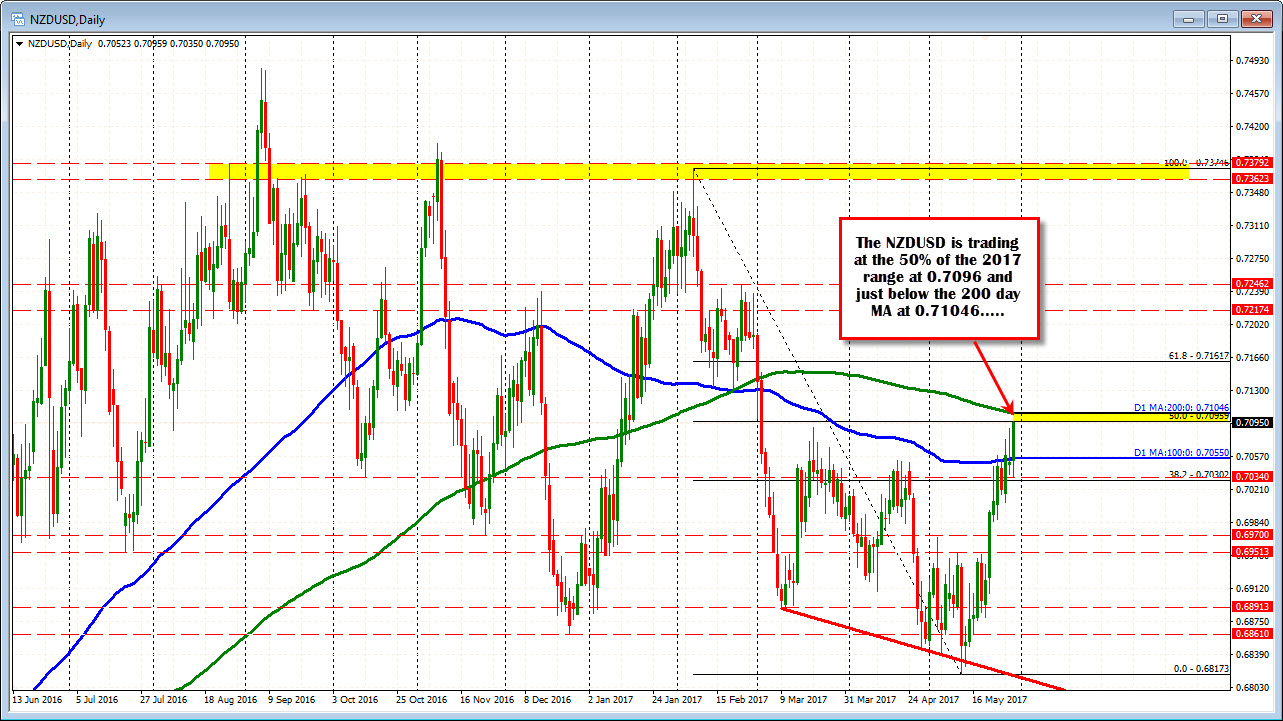Screen dimensions: 1283x721
Task: Click the close value 0.70950 in chart header
Action: click(222, 44)
